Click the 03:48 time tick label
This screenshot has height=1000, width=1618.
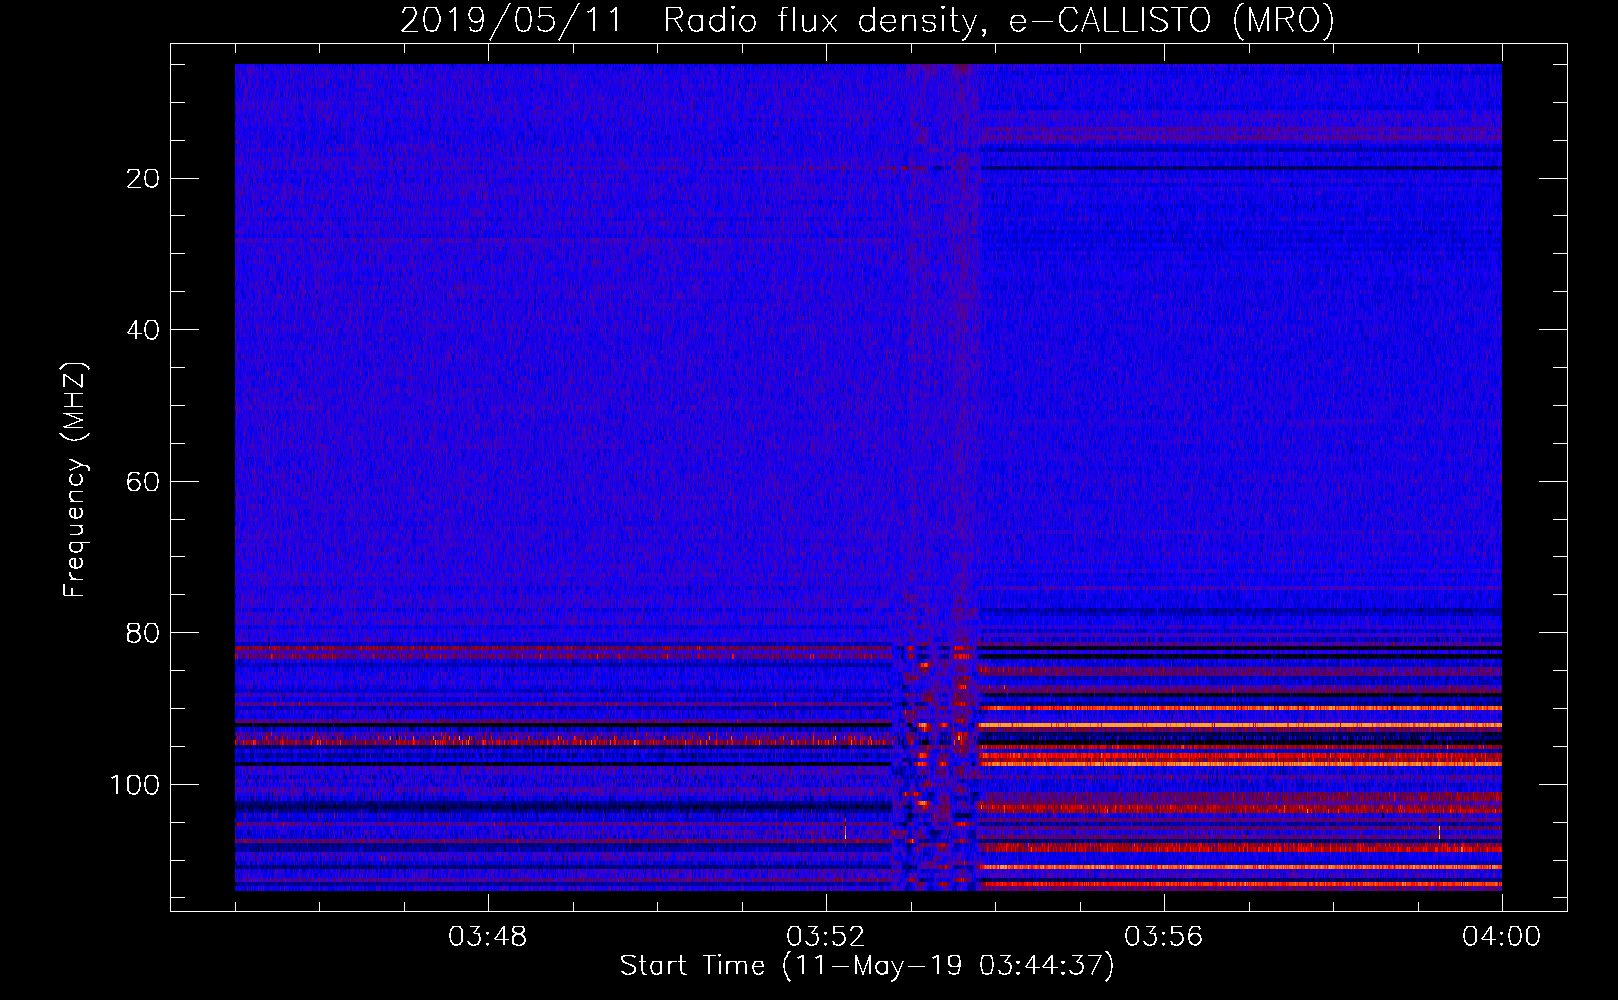(488, 937)
